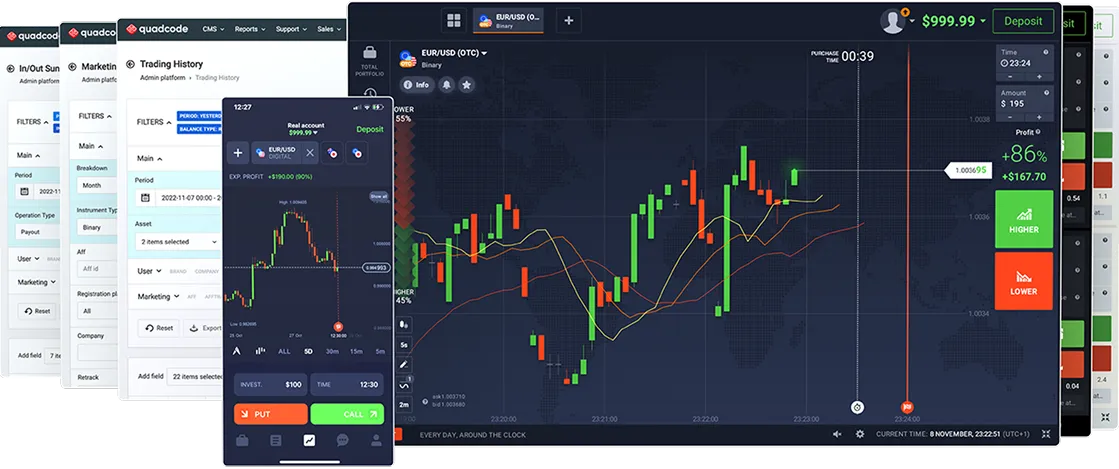The image size is (1119, 469).
Task: Mute sound with speaker icon
Action: point(837,433)
